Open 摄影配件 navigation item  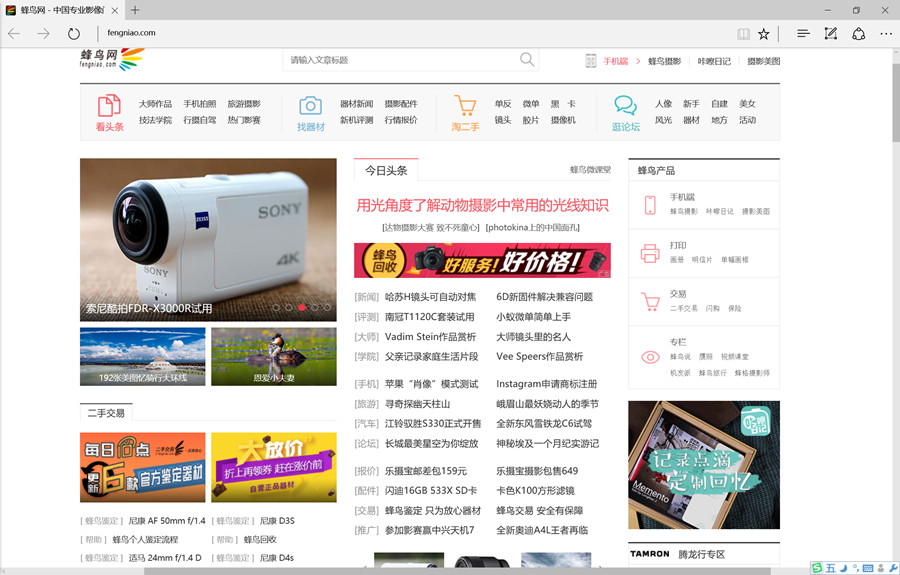point(401,104)
